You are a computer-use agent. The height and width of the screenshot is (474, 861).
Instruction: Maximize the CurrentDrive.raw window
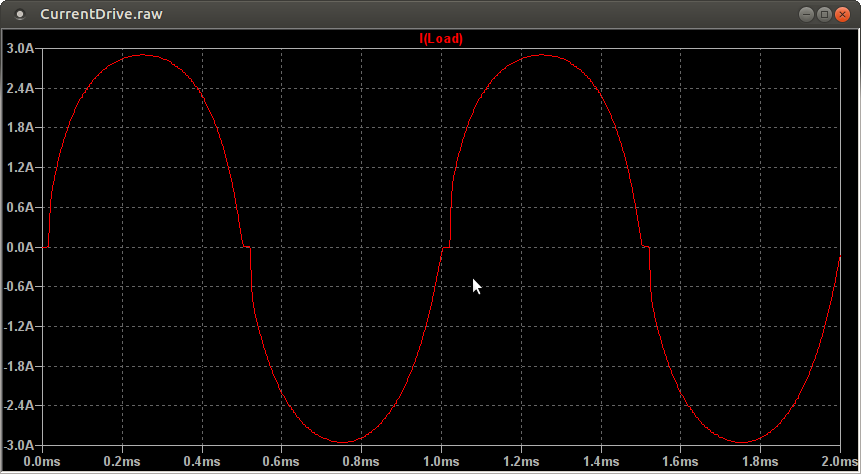(x=824, y=15)
